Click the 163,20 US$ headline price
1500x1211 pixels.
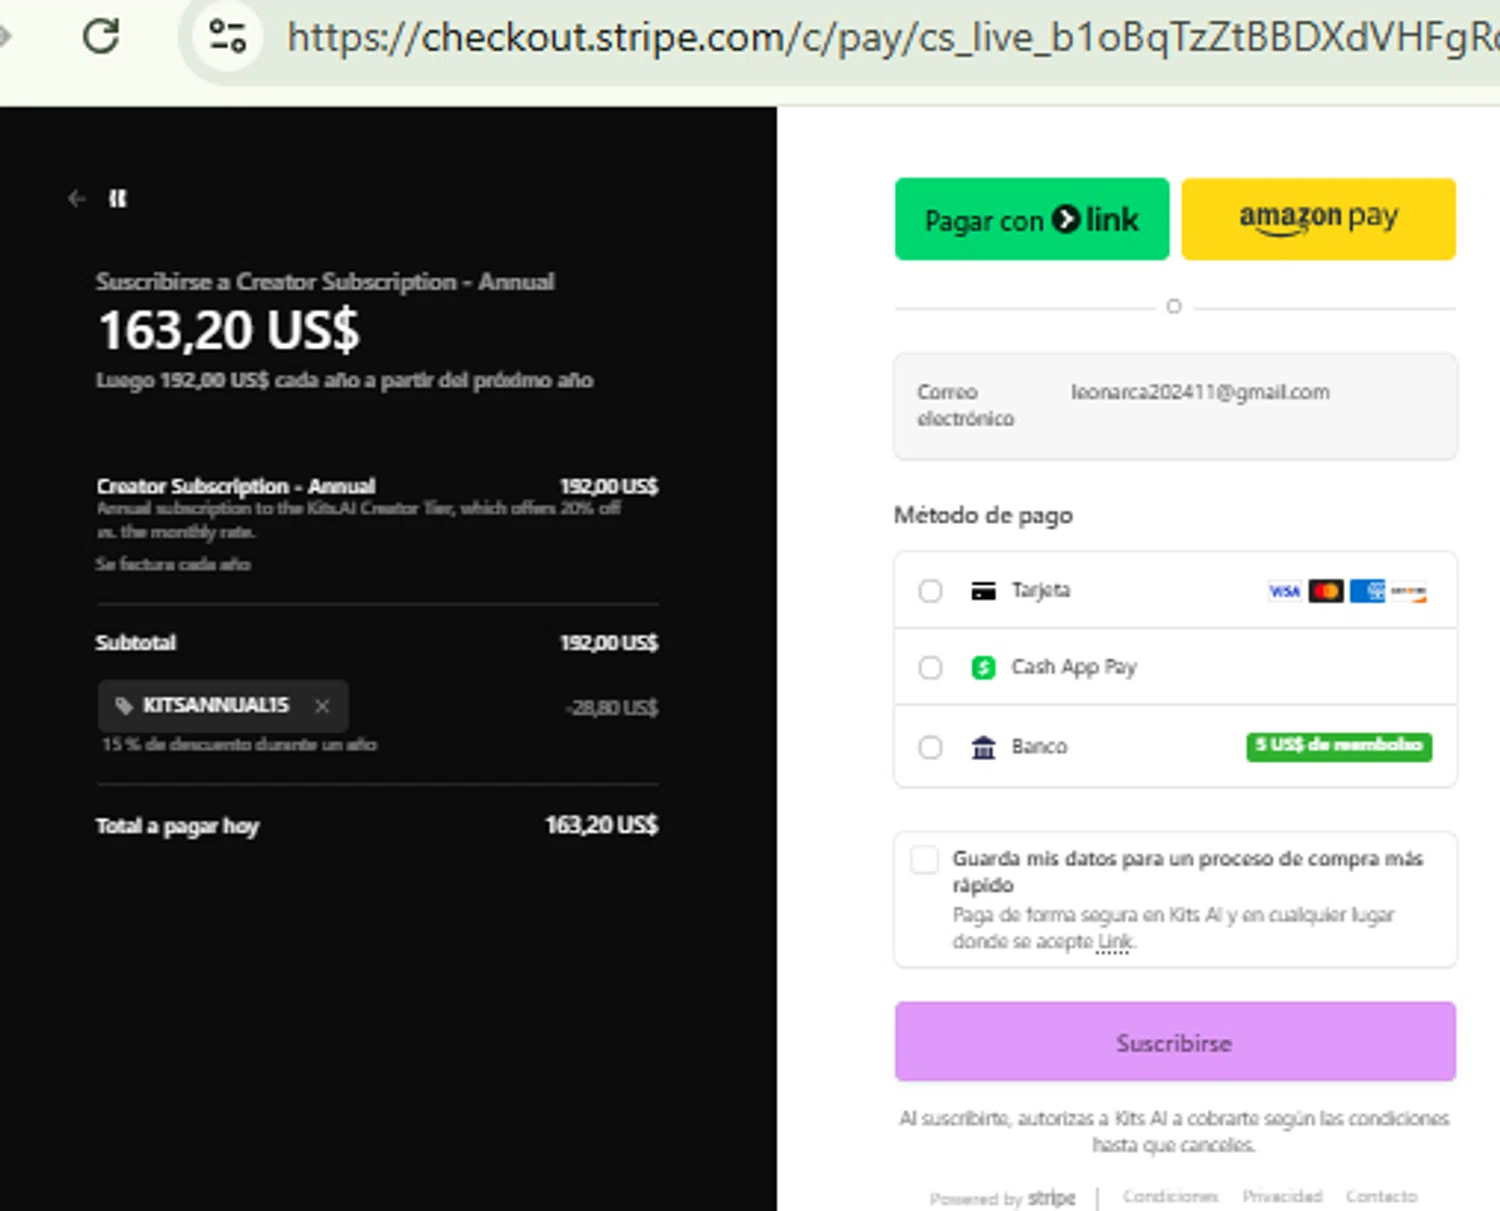(x=229, y=330)
